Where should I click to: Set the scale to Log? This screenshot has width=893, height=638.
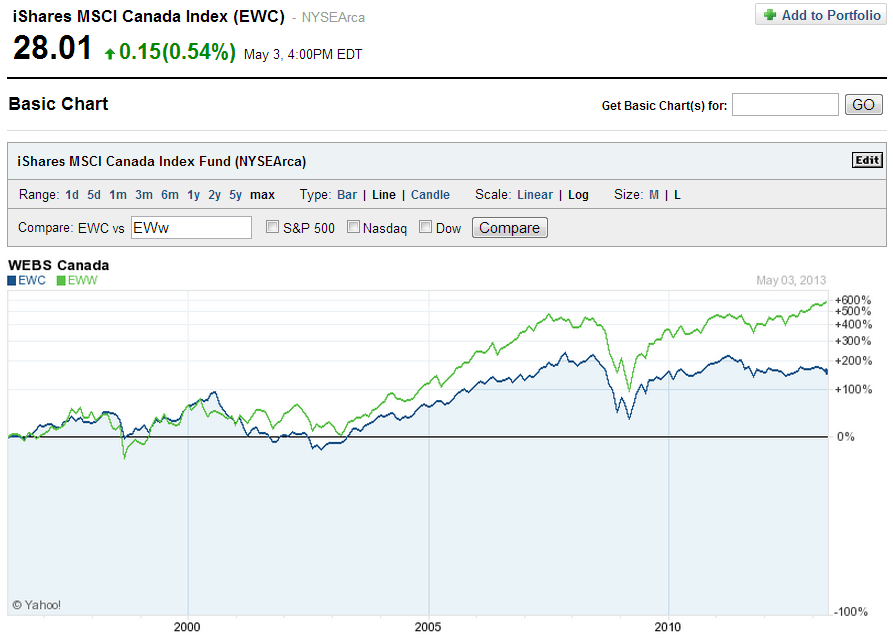(578, 195)
